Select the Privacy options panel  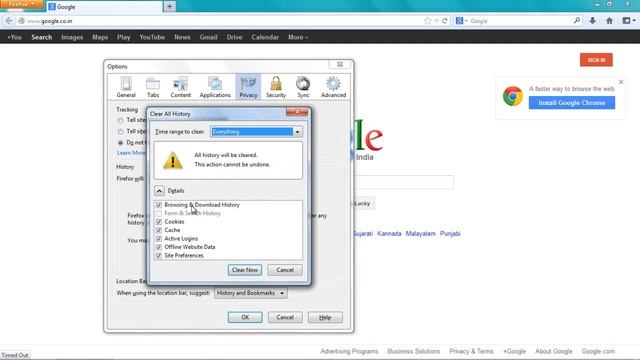248,87
